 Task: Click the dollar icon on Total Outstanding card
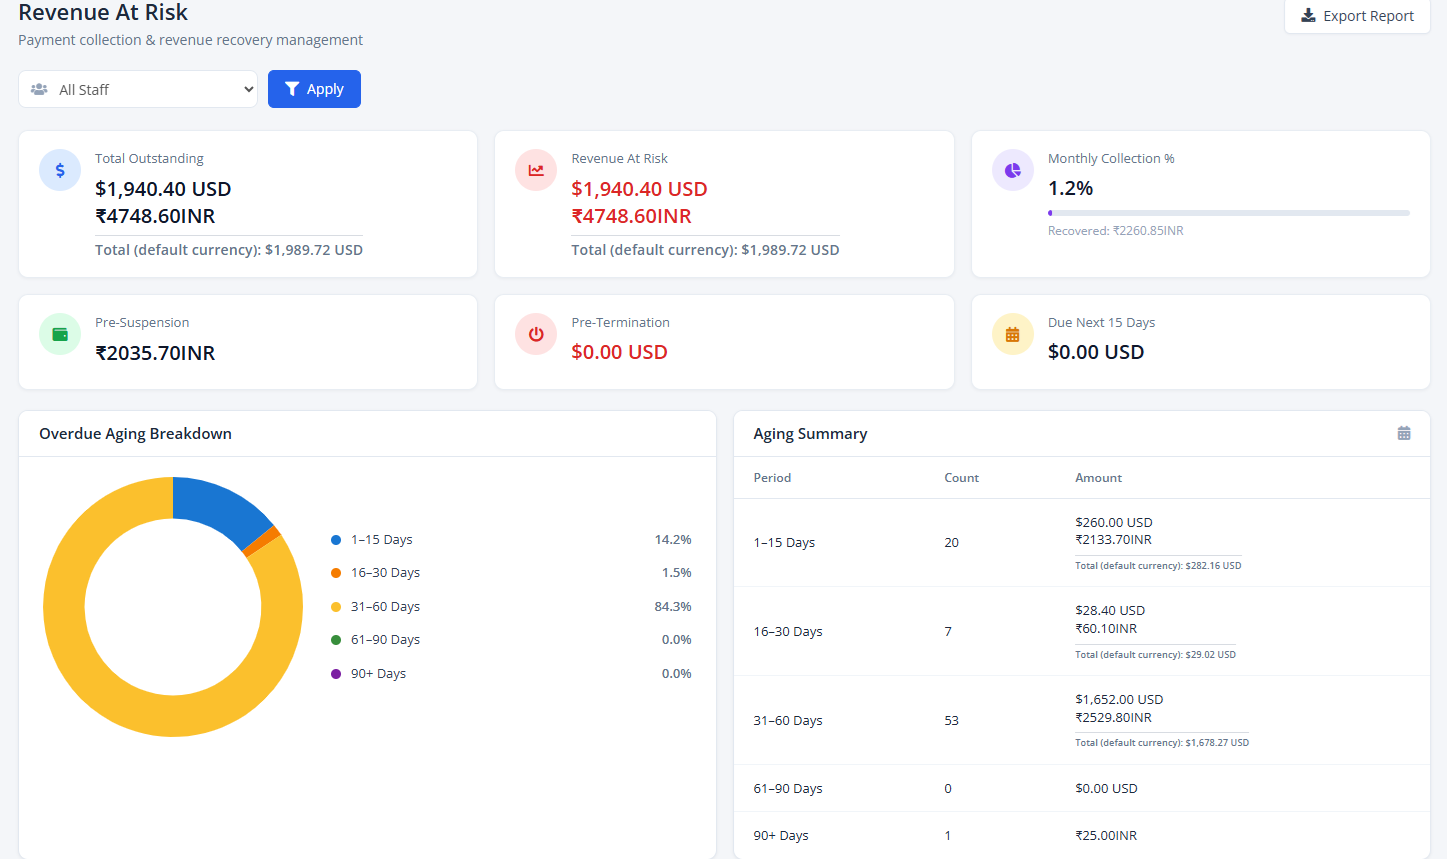(x=60, y=171)
